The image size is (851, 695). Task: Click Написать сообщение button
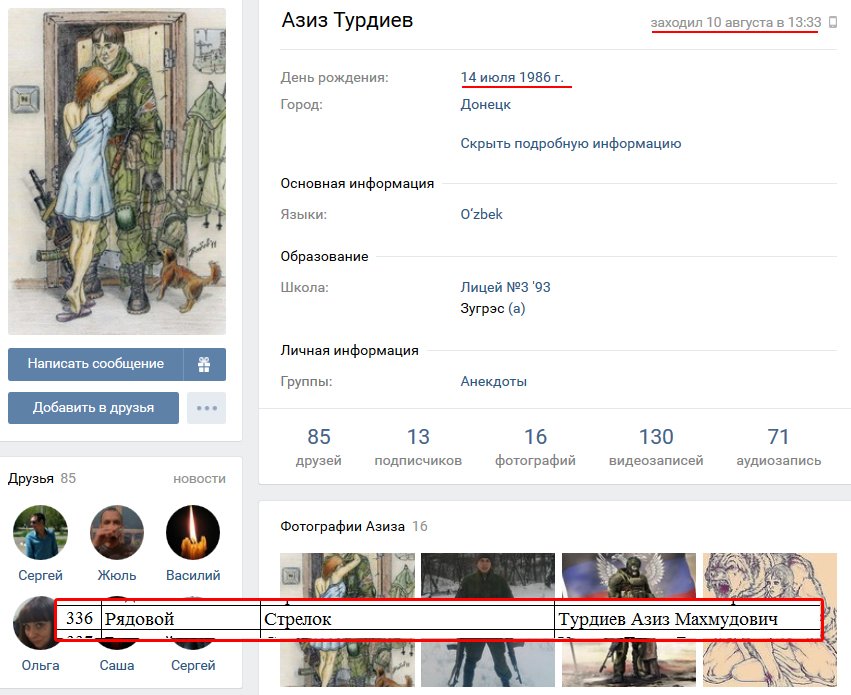coord(96,364)
